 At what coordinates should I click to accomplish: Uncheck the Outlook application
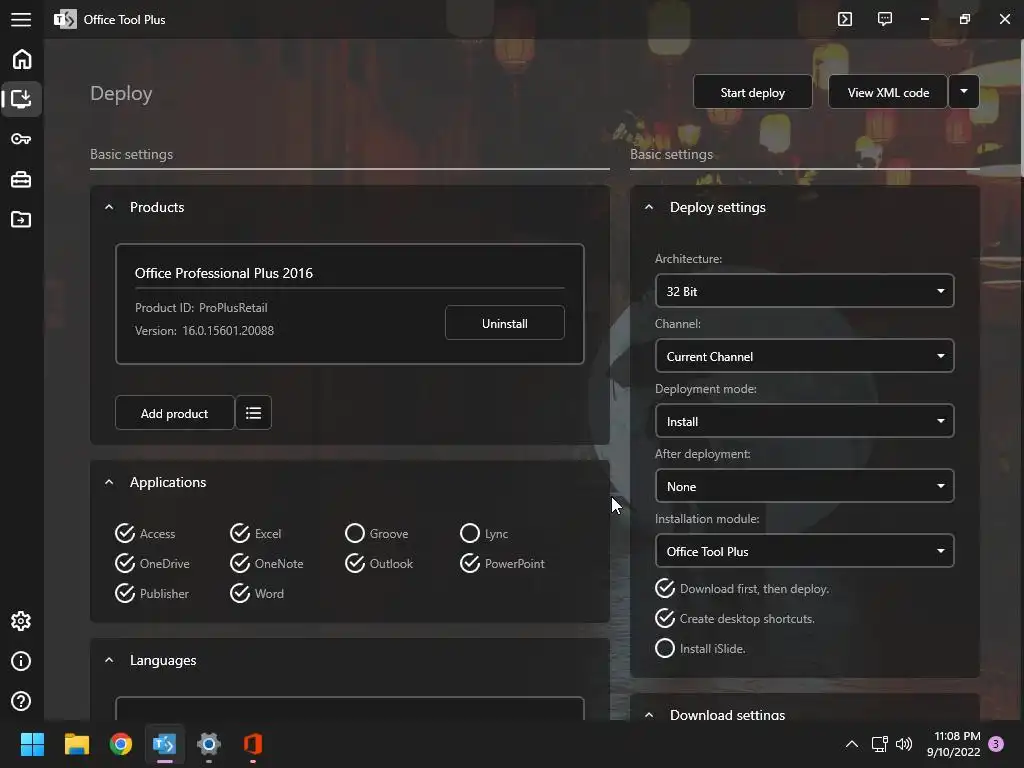click(x=379, y=564)
